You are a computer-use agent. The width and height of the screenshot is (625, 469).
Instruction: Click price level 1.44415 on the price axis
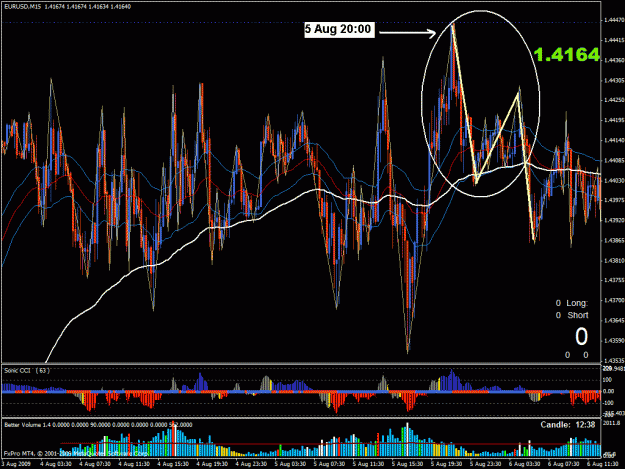pos(614,40)
